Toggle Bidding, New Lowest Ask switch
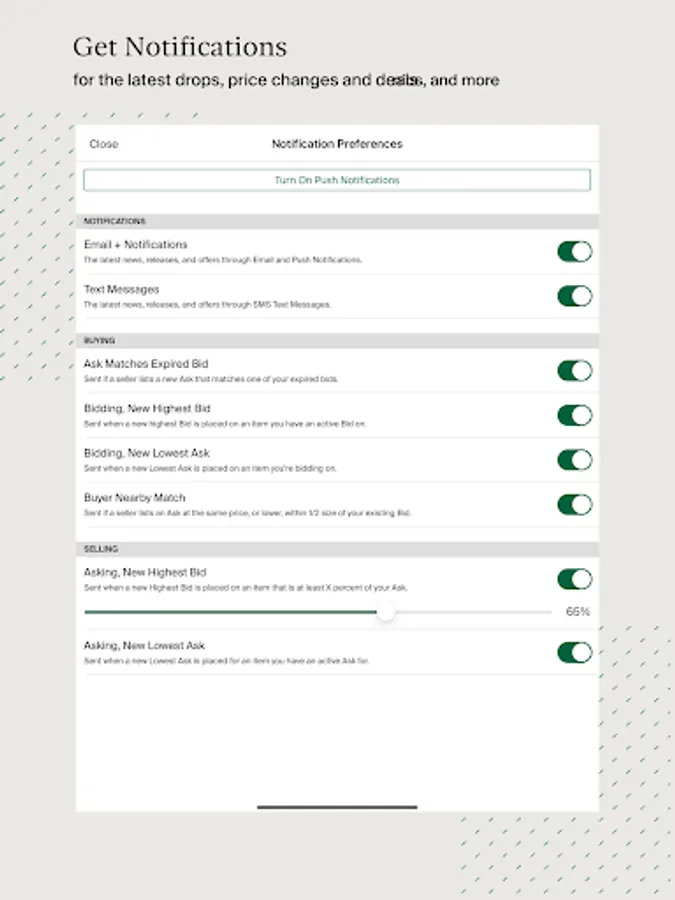Viewport: 675px width, 900px height. [x=575, y=460]
